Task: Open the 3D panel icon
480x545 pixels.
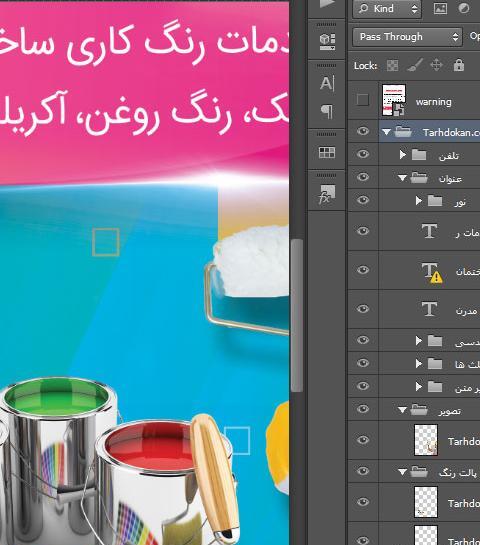Action: (327, 41)
